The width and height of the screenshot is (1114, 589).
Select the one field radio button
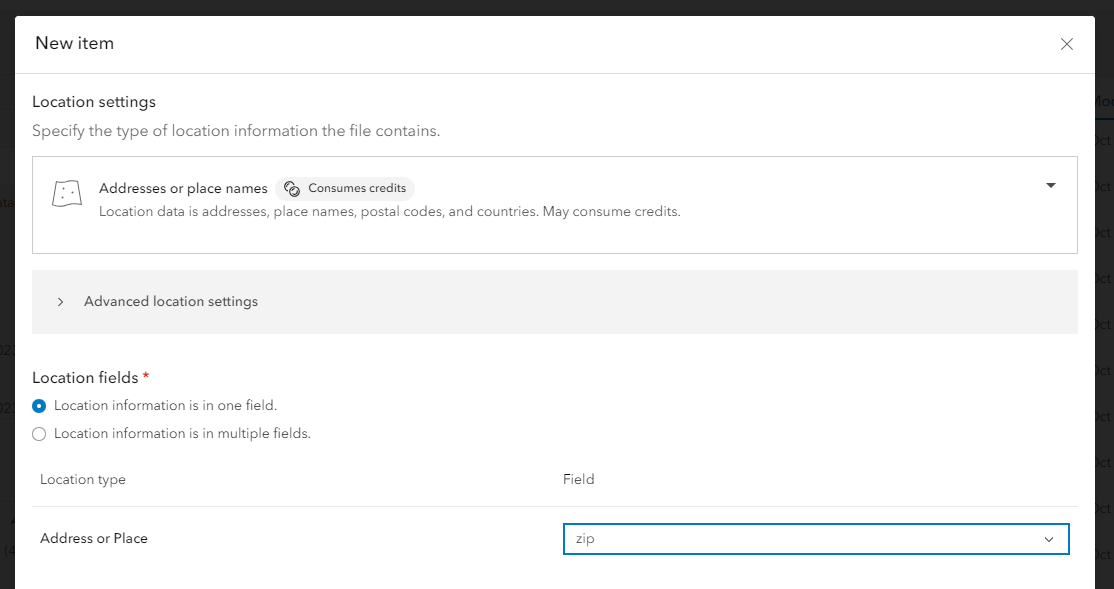point(39,406)
